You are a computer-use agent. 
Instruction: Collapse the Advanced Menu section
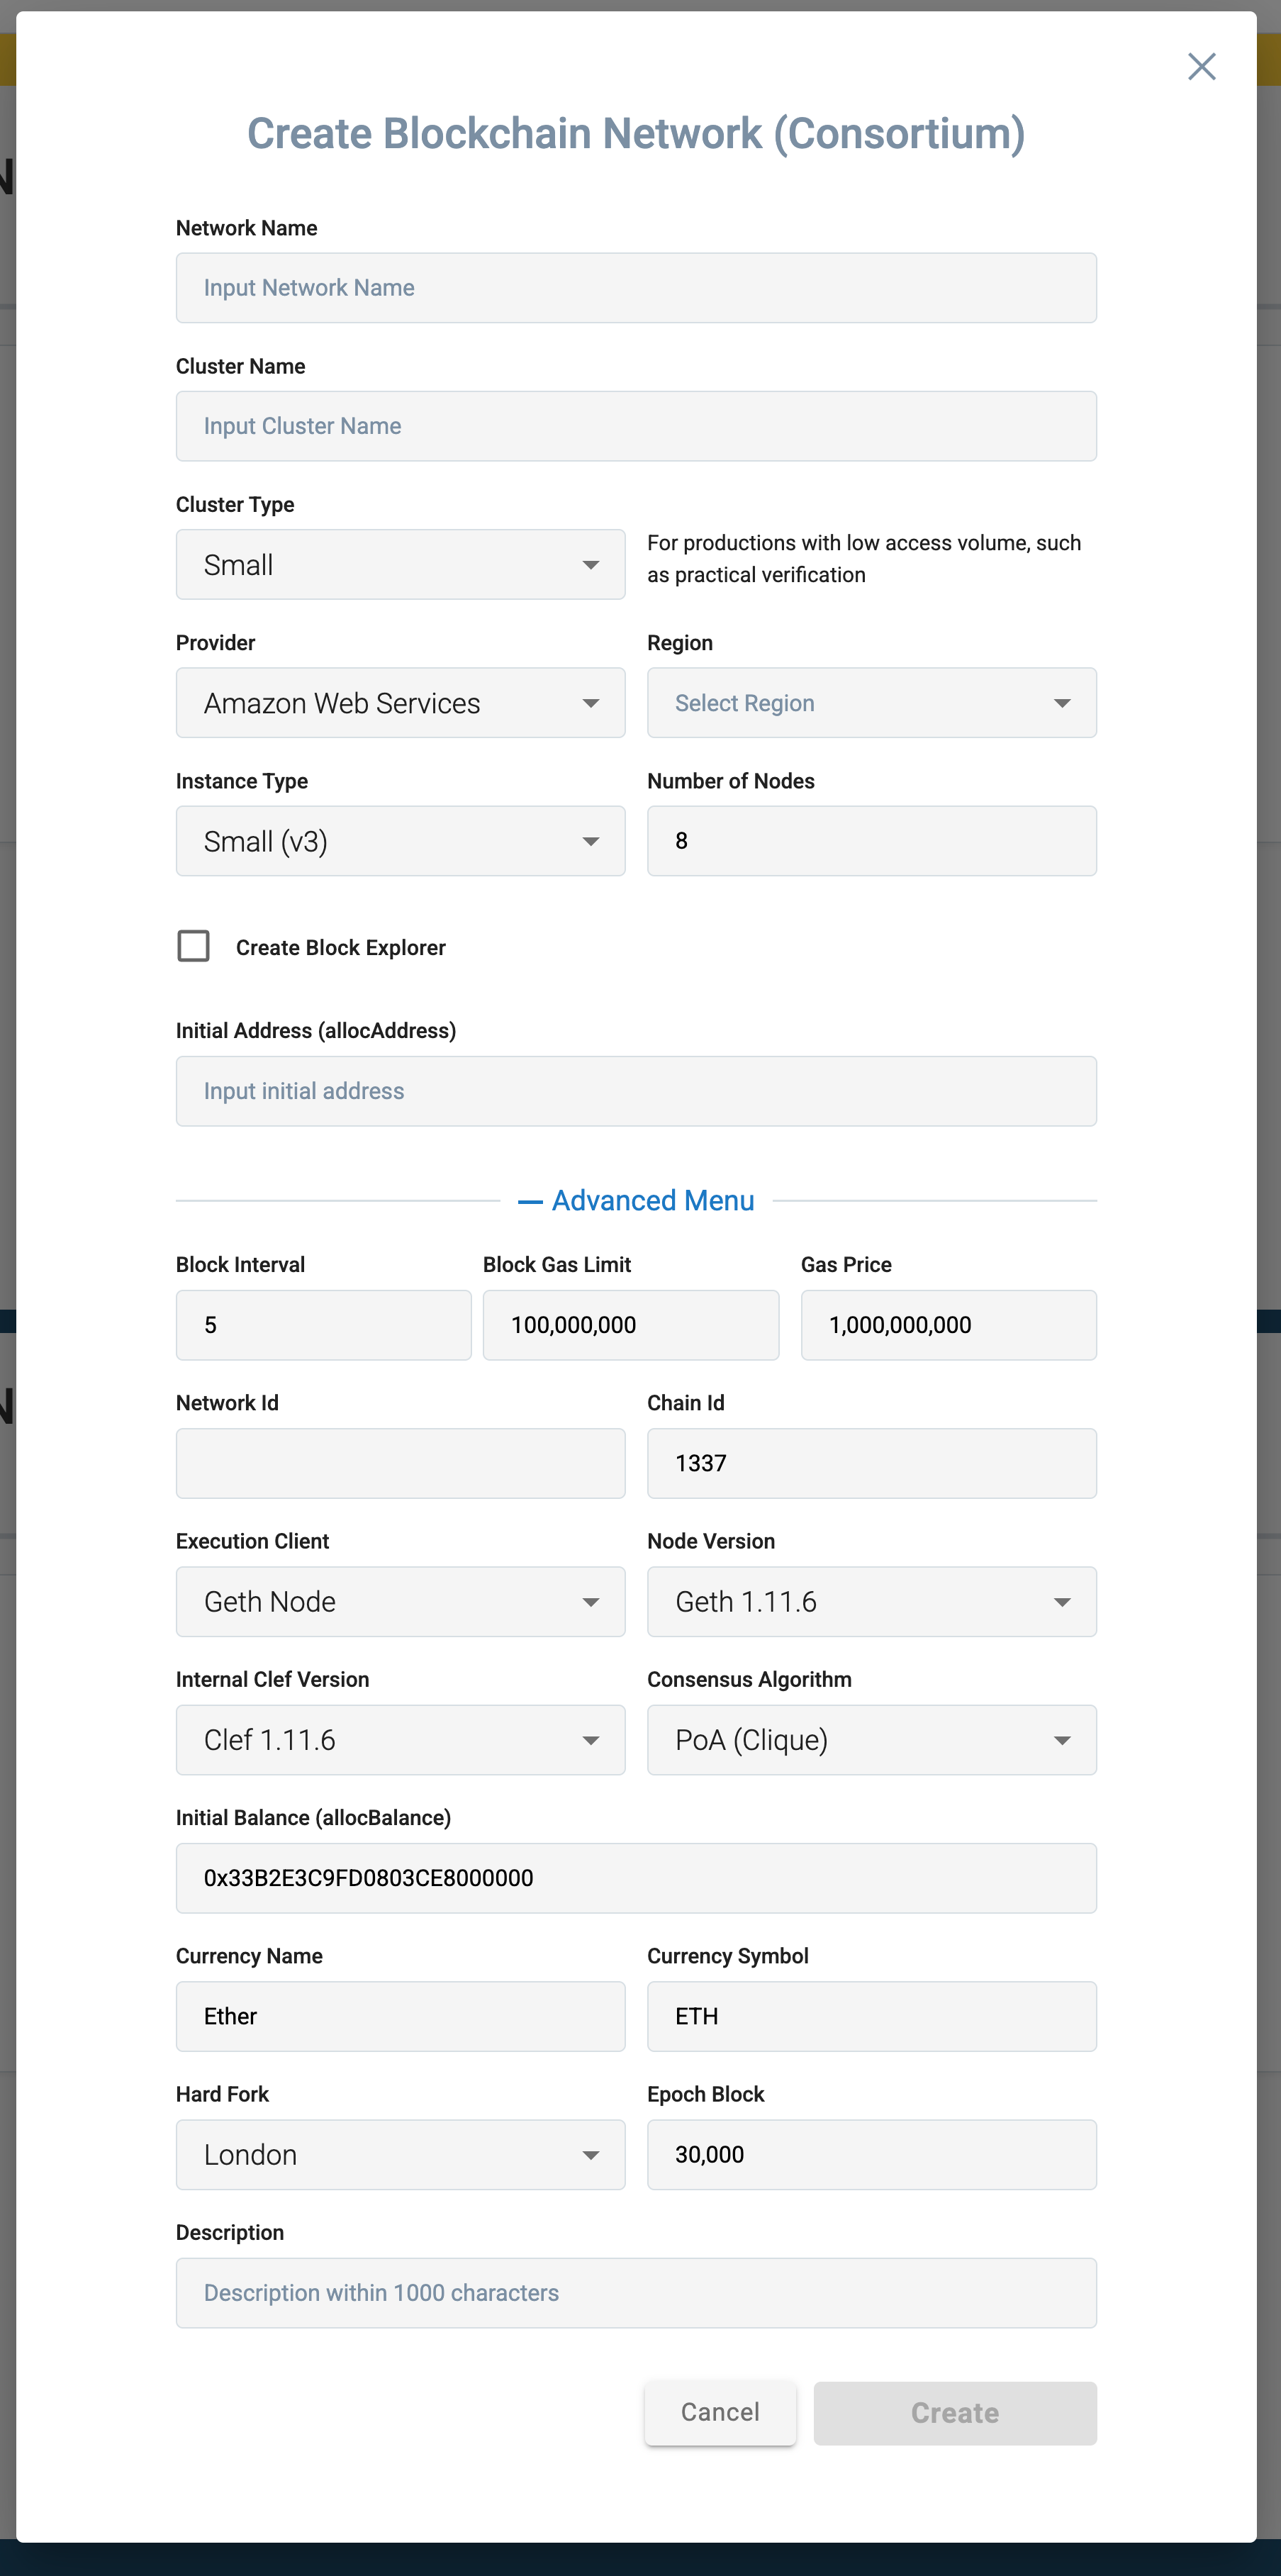point(636,1200)
